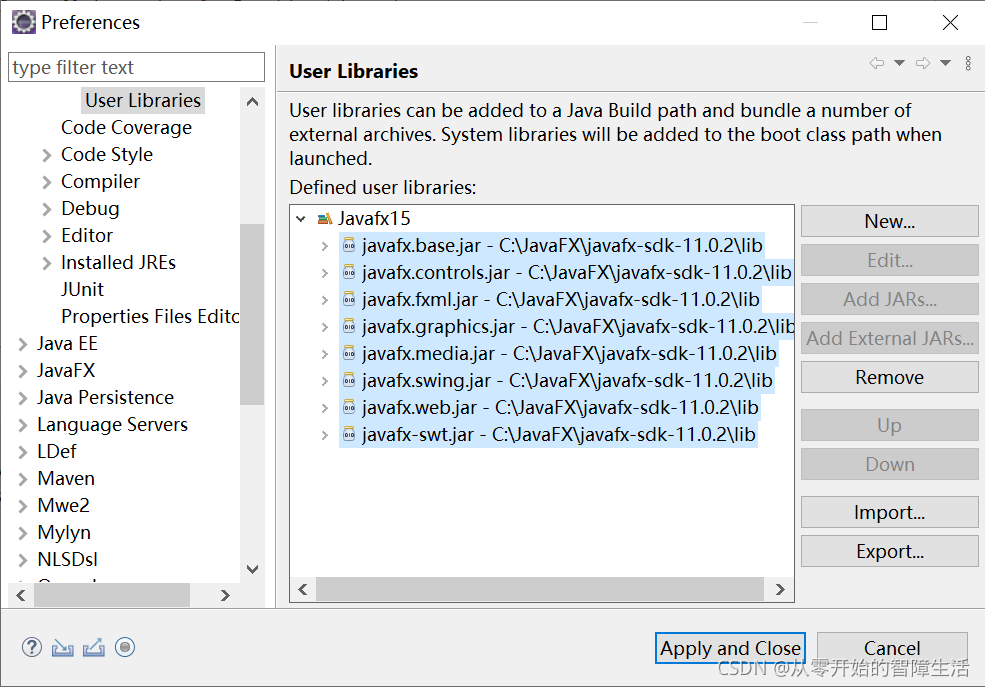985x687 pixels.
Task: Click the Down button
Action: 890,464
